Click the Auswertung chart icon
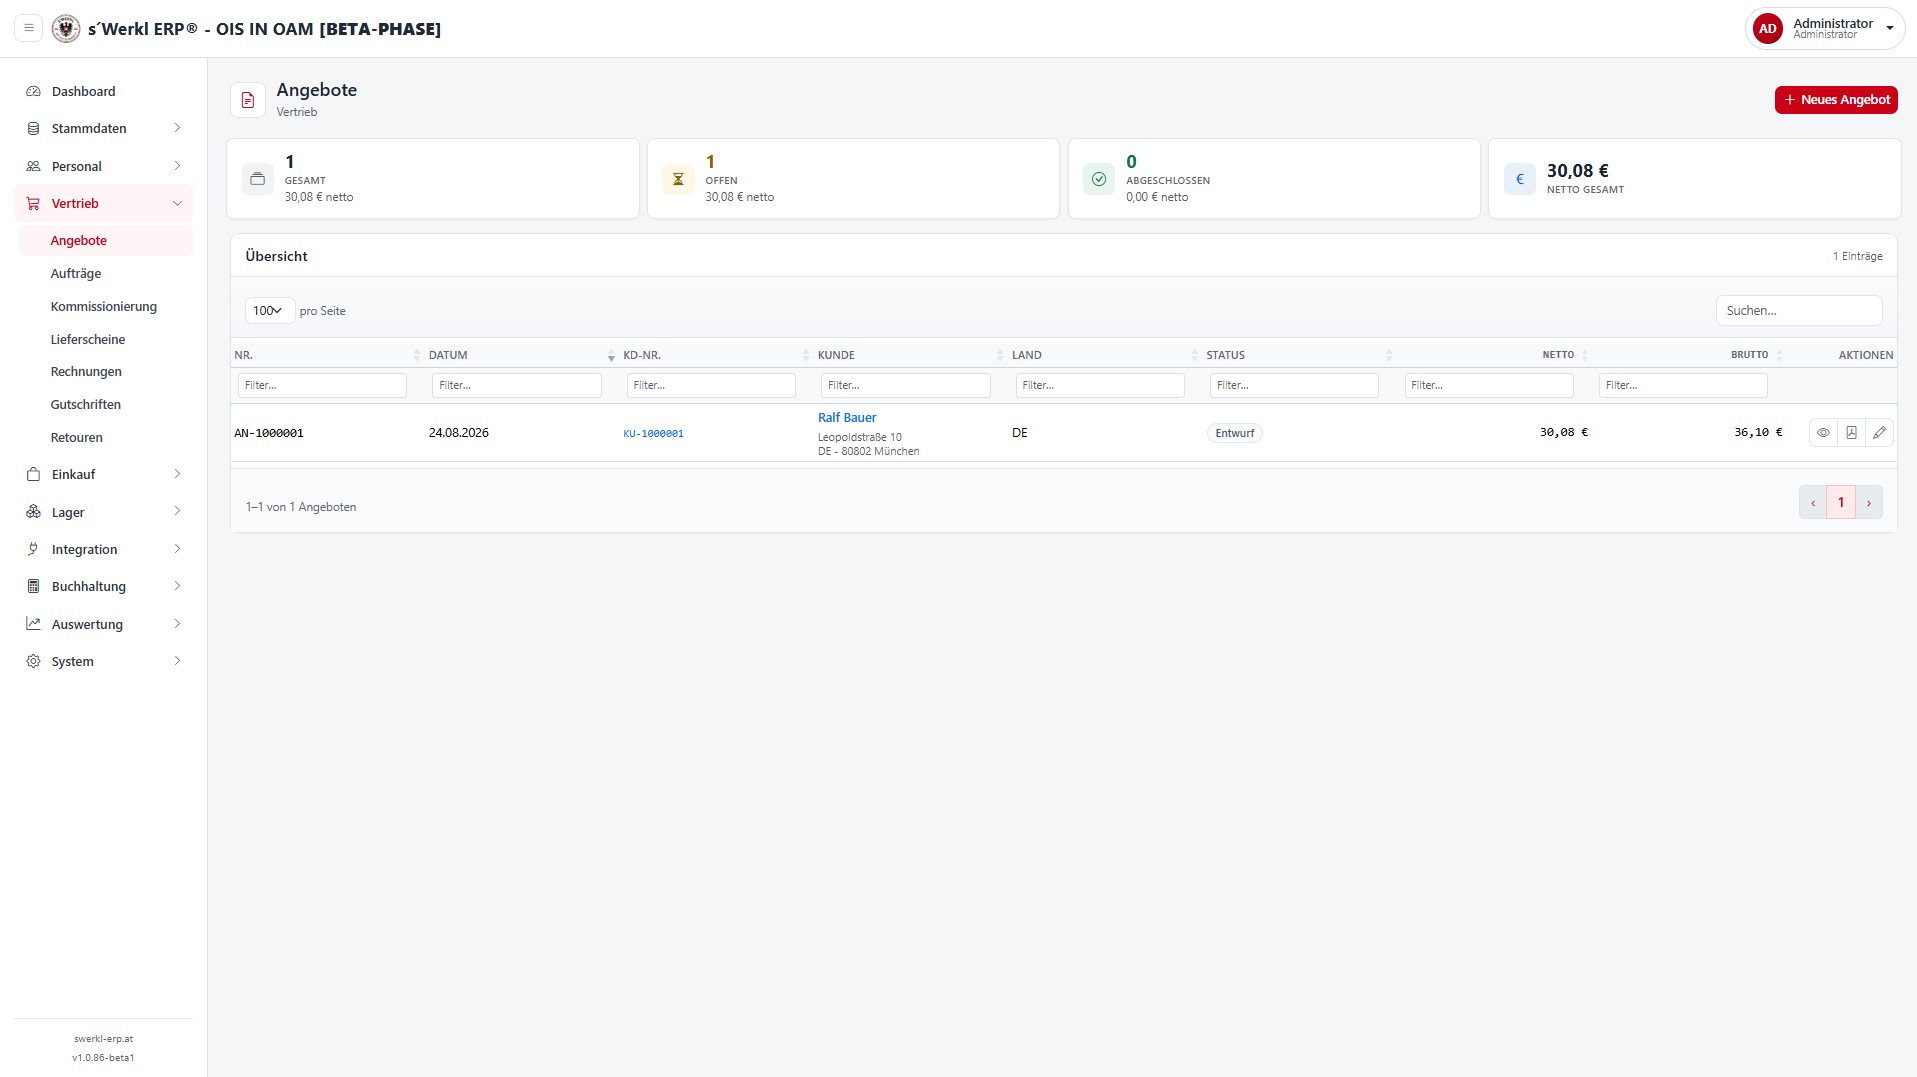 (33, 624)
